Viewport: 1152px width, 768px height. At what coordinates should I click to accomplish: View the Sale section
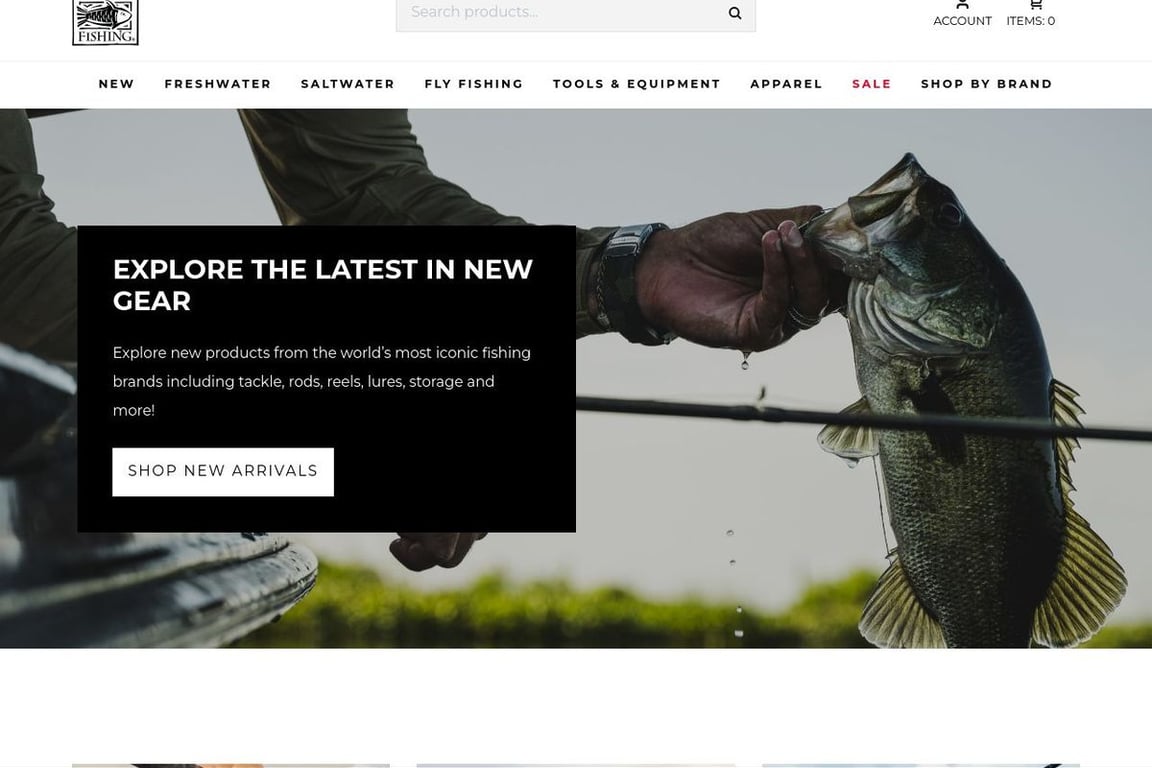(x=871, y=84)
